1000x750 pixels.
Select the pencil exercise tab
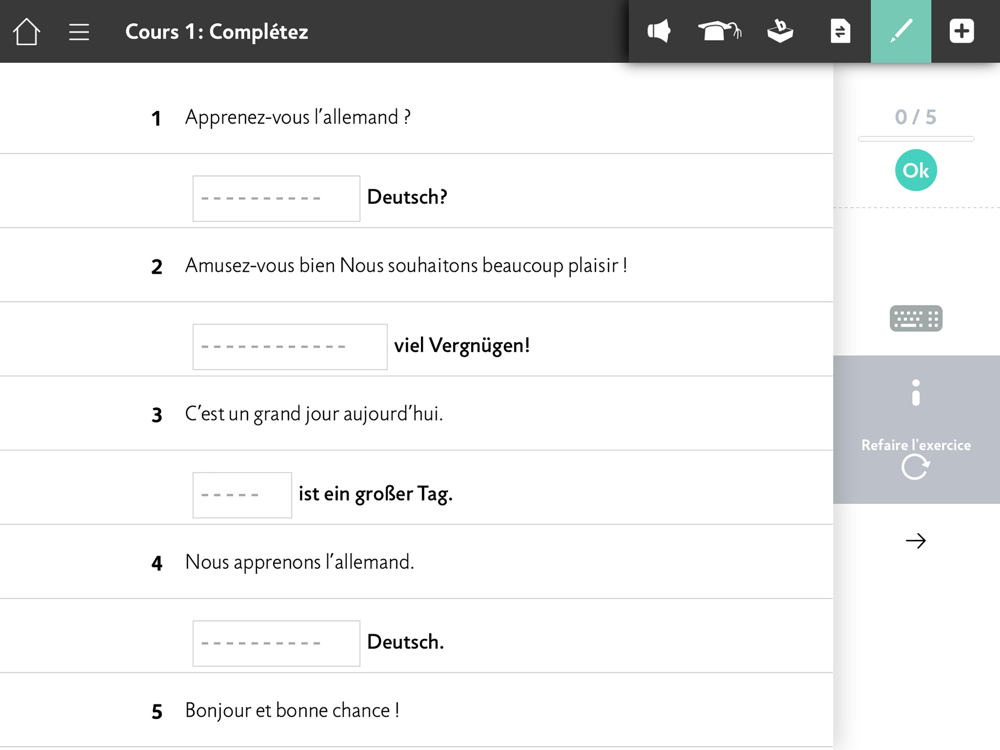click(x=901, y=31)
